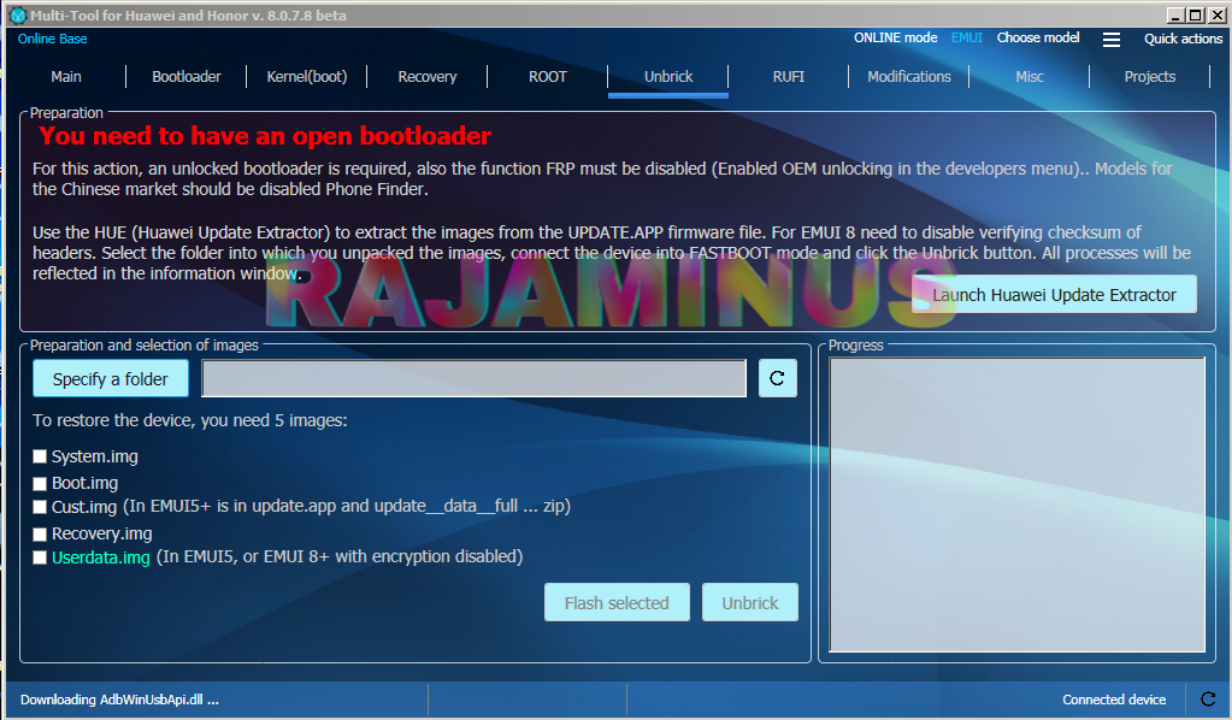Screen dimensions: 1232x720
Task: Open the Bootloader tab
Action: (x=186, y=77)
